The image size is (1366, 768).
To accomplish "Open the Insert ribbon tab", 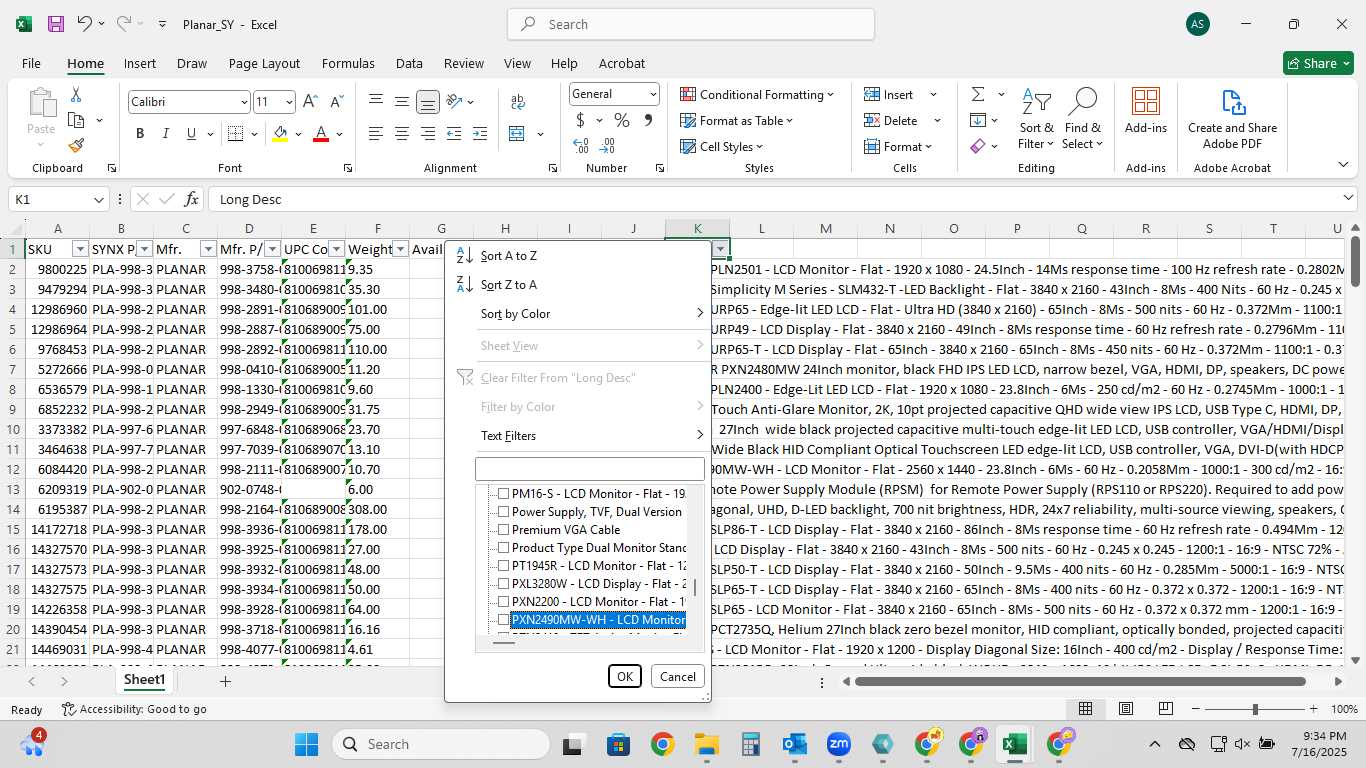I will [x=140, y=63].
